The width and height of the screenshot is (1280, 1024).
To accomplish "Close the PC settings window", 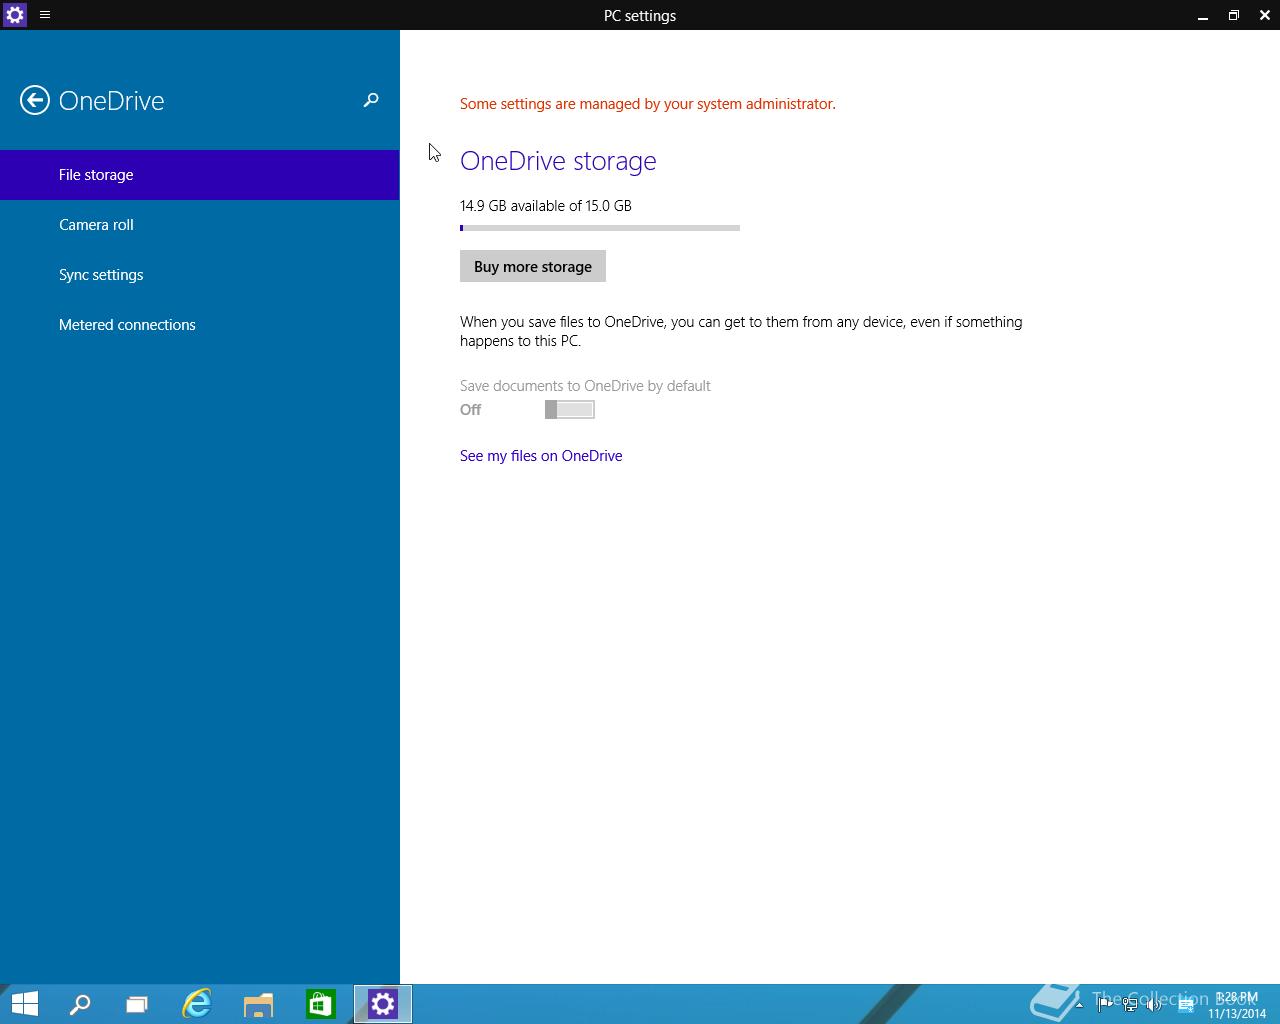I will tap(1264, 15).
